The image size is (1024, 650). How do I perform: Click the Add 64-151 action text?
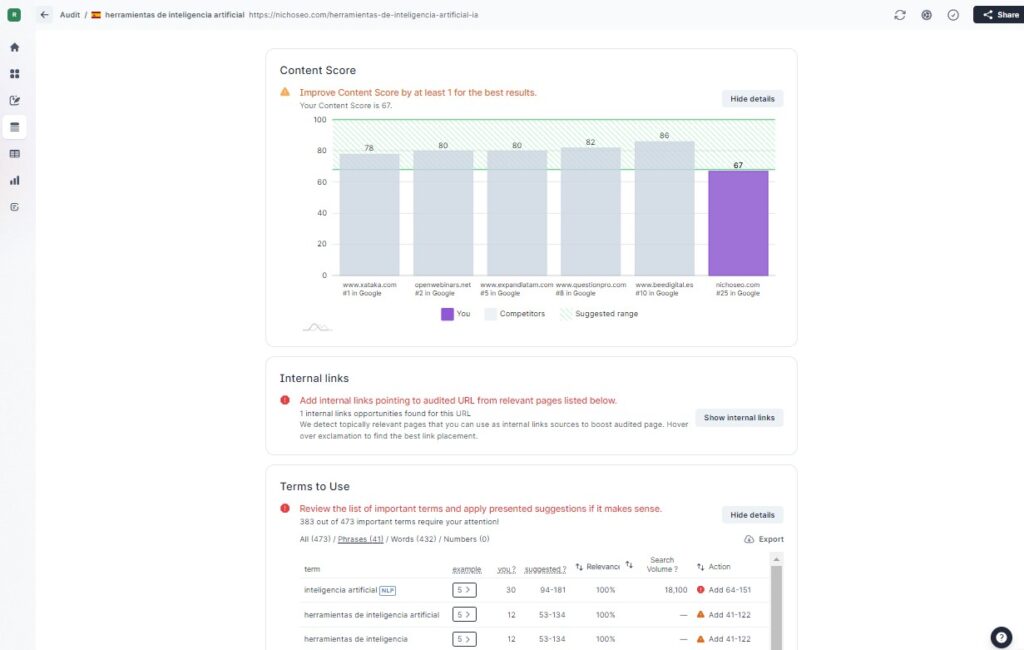coord(729,590)
